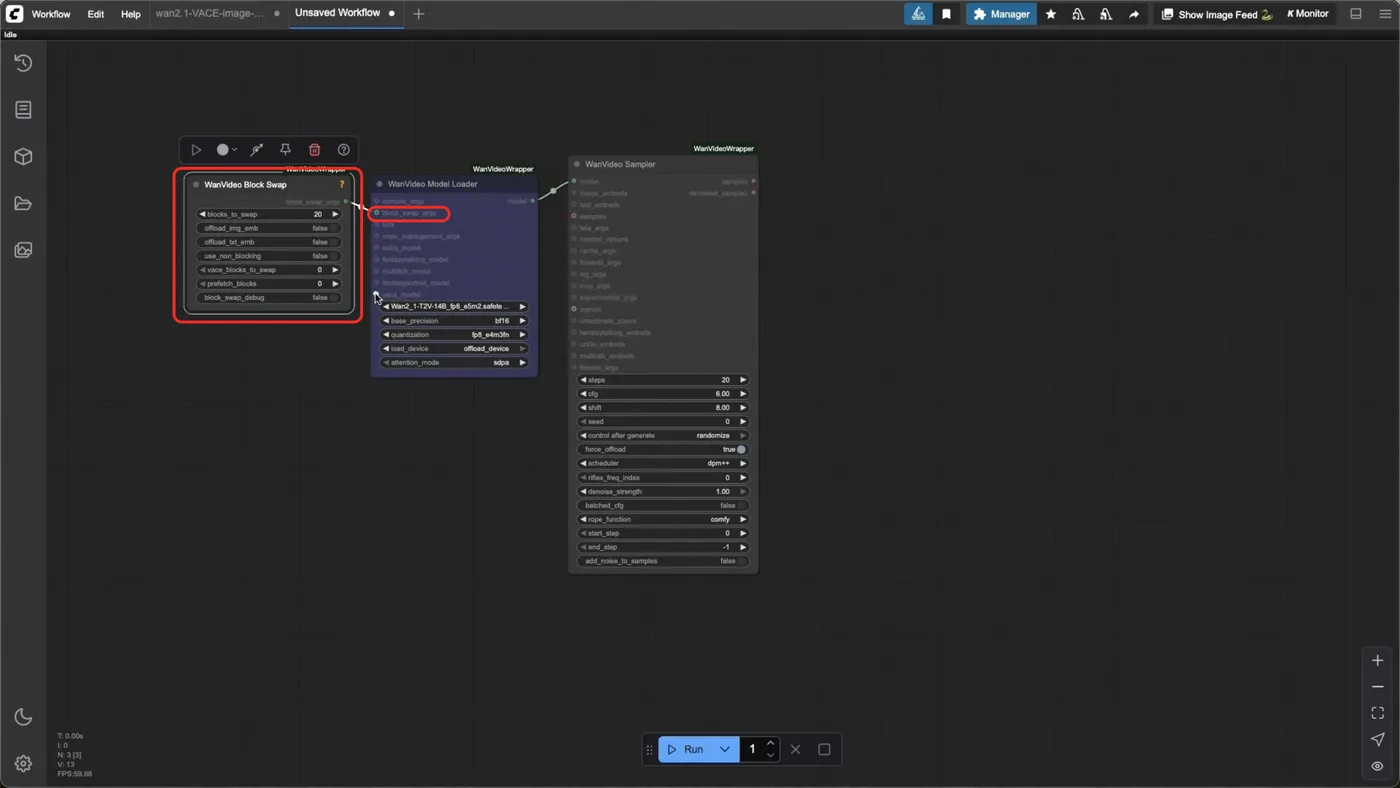Click the Manager button
The width and height of the screenshot is (1400, 788).
click(1001, 14)
